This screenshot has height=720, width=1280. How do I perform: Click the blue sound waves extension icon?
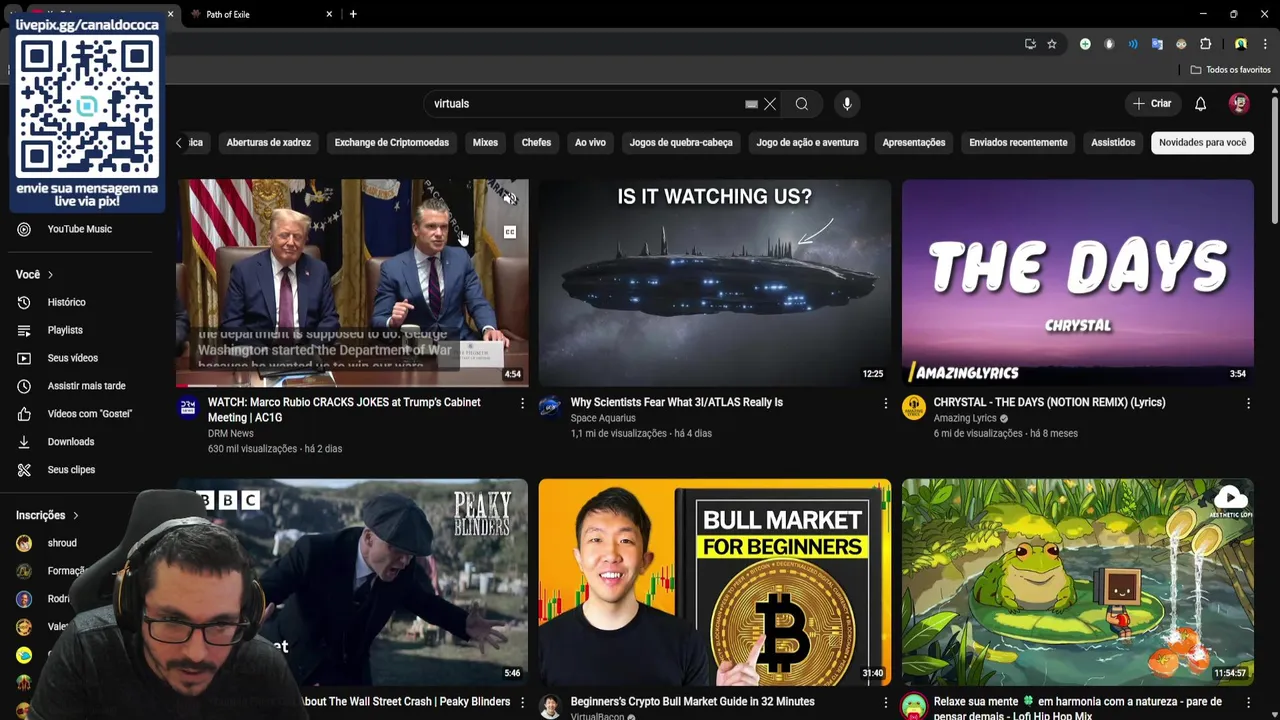(1133, 44)
